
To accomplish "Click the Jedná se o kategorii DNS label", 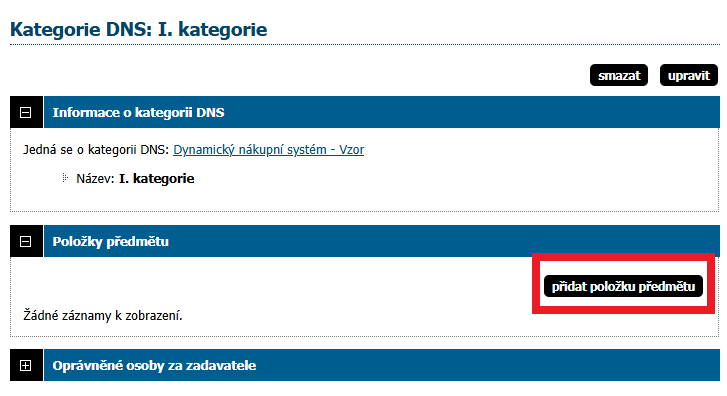I will point(96,150).
